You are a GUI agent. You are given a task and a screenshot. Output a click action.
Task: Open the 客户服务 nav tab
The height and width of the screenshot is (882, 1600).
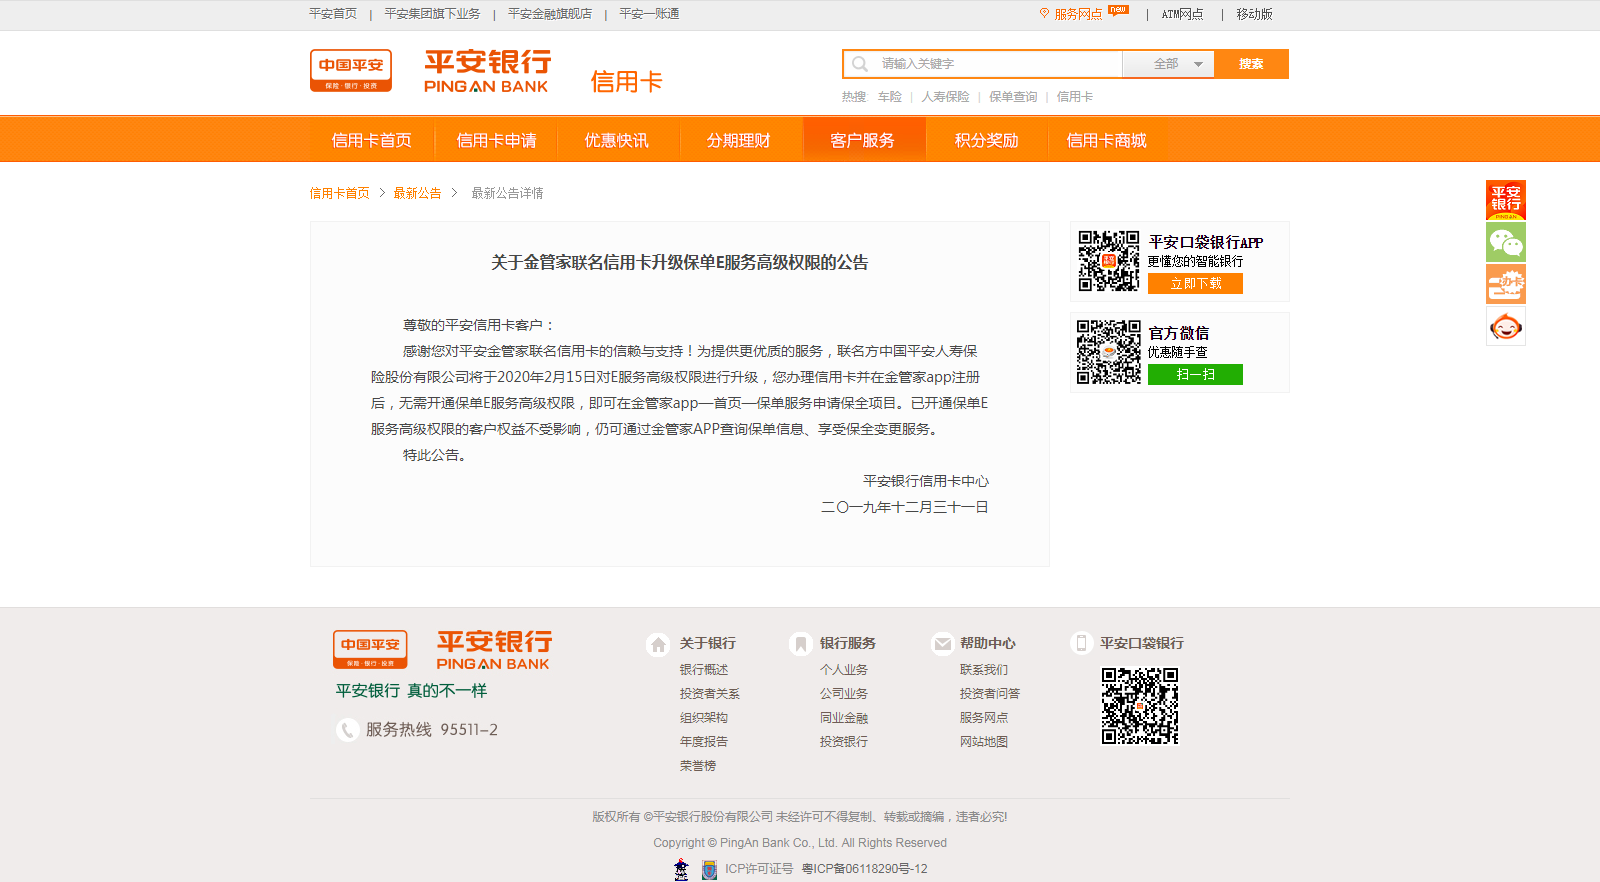(x=863, y=140)
